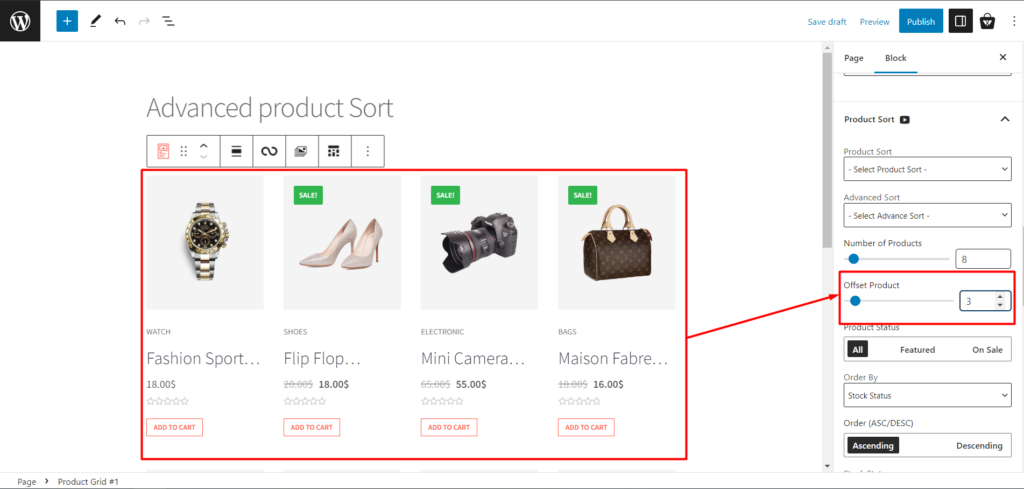
Task: Add Maison Fabre bag to cart
Action: tap(586, 427)
